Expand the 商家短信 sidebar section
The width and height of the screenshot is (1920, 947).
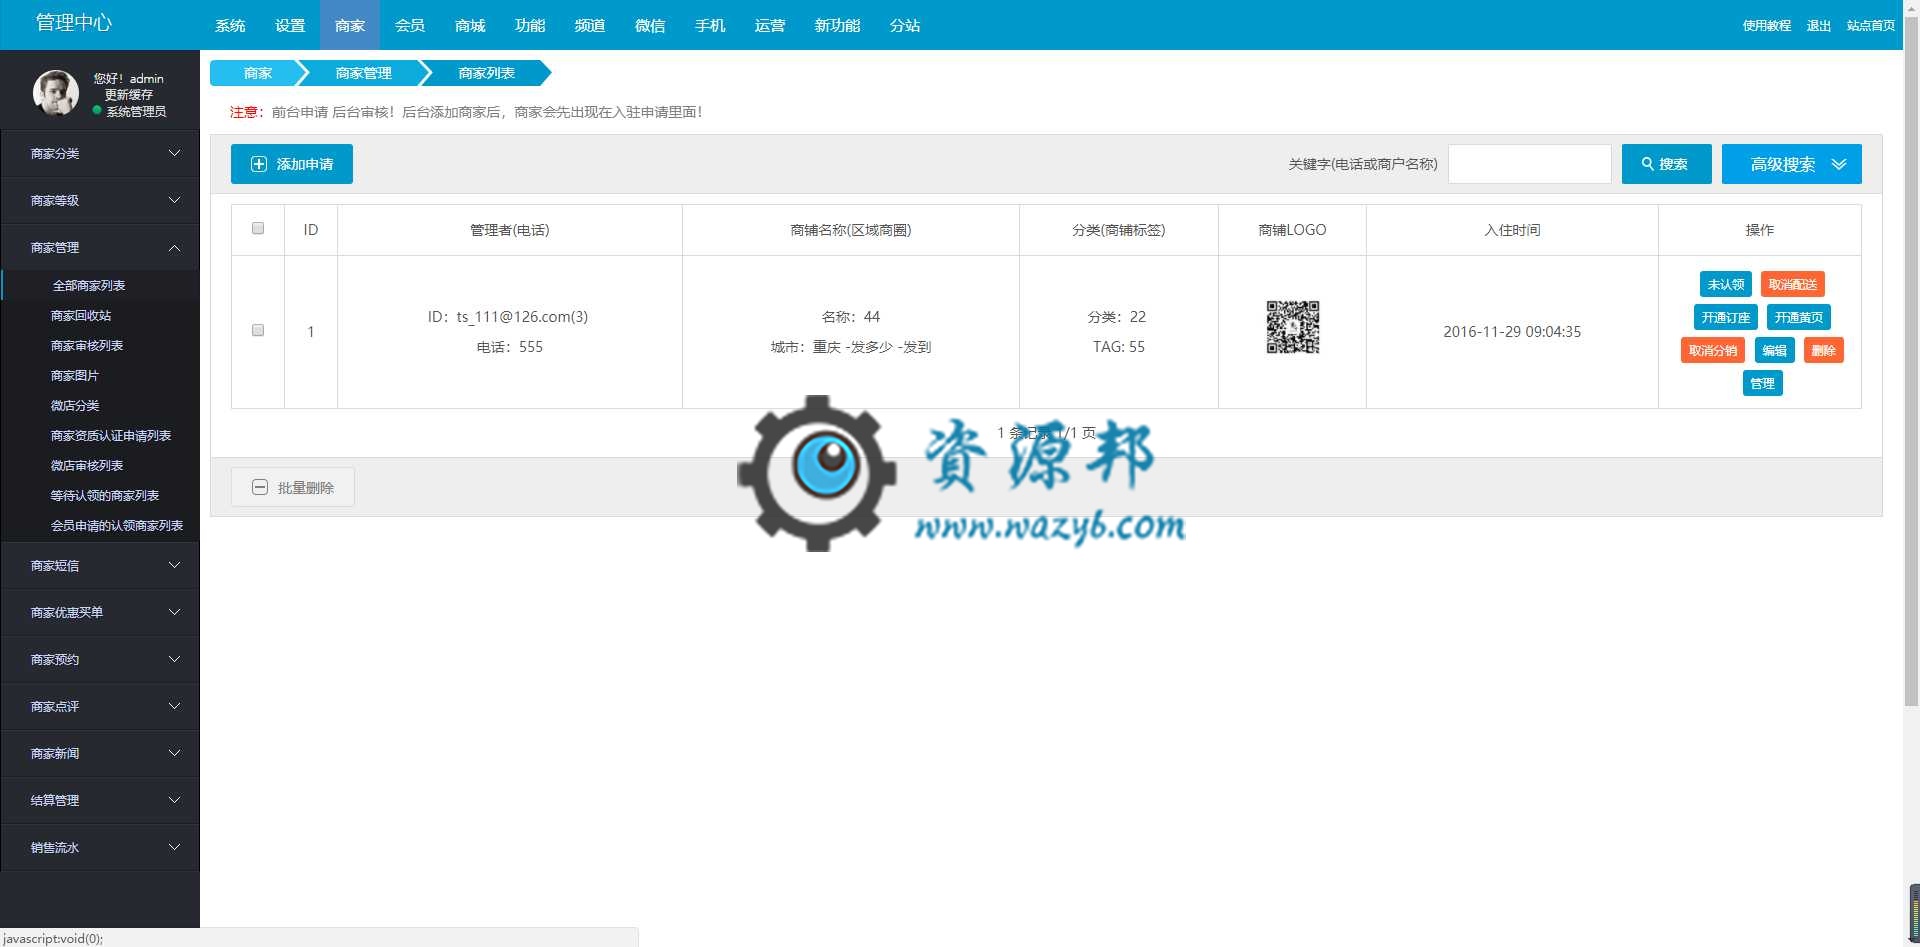[x=100, y=565]
